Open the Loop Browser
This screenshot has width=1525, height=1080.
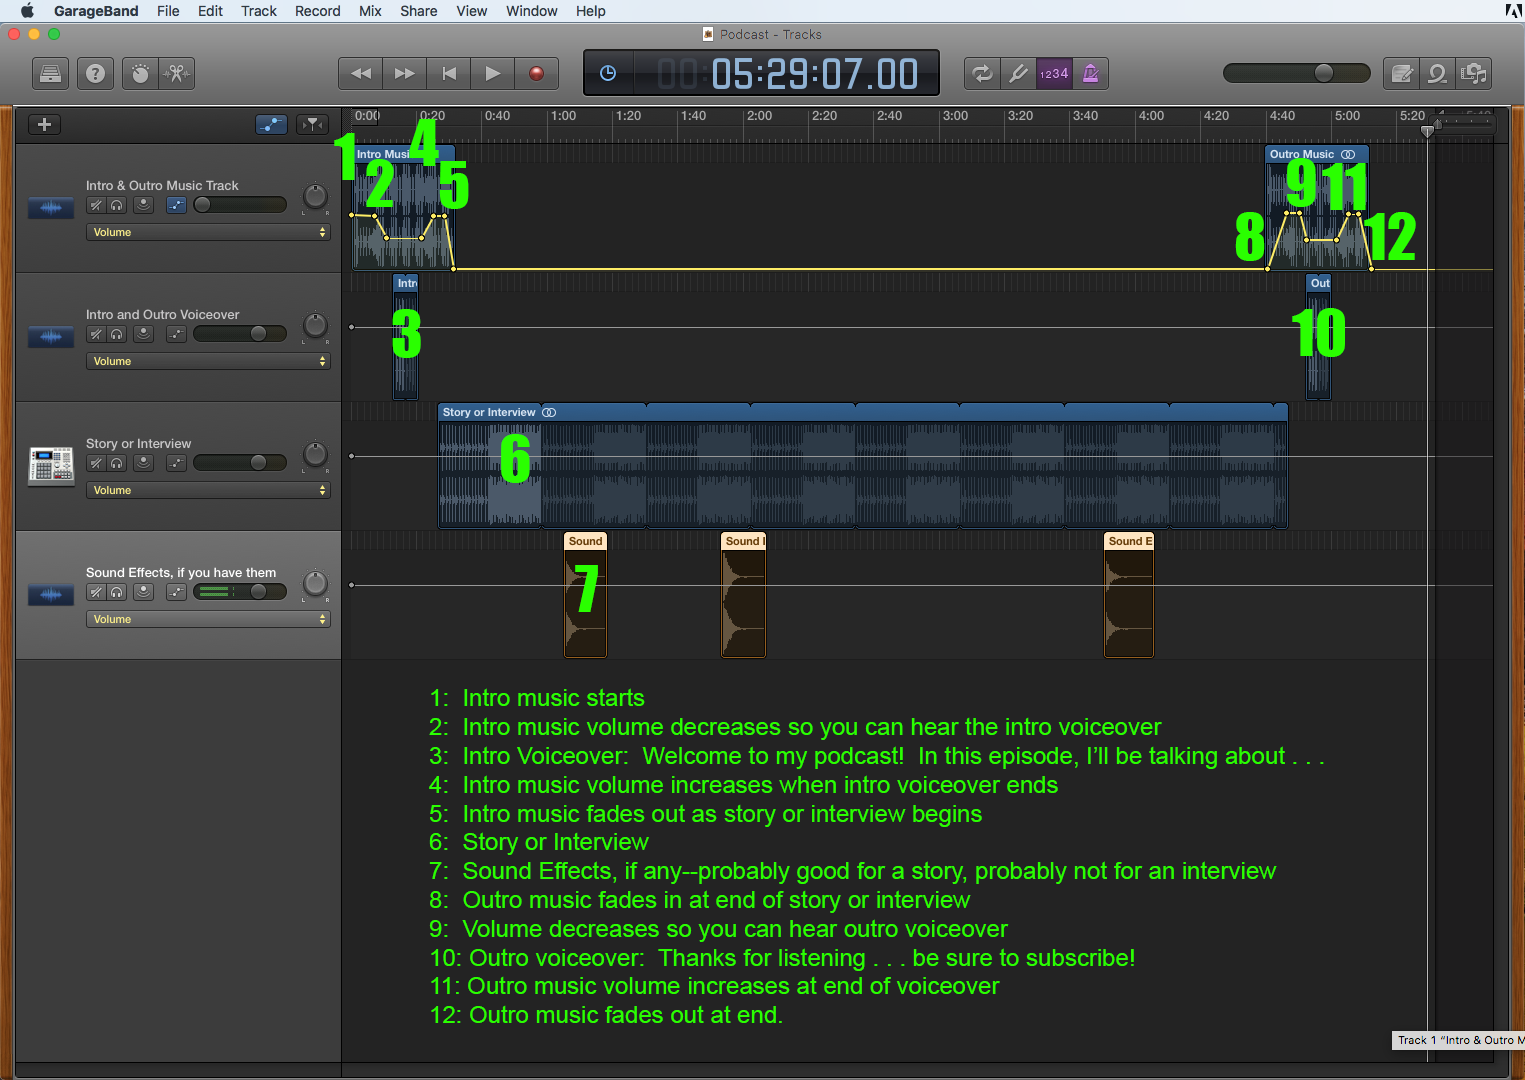click(x=1437, y=73)
